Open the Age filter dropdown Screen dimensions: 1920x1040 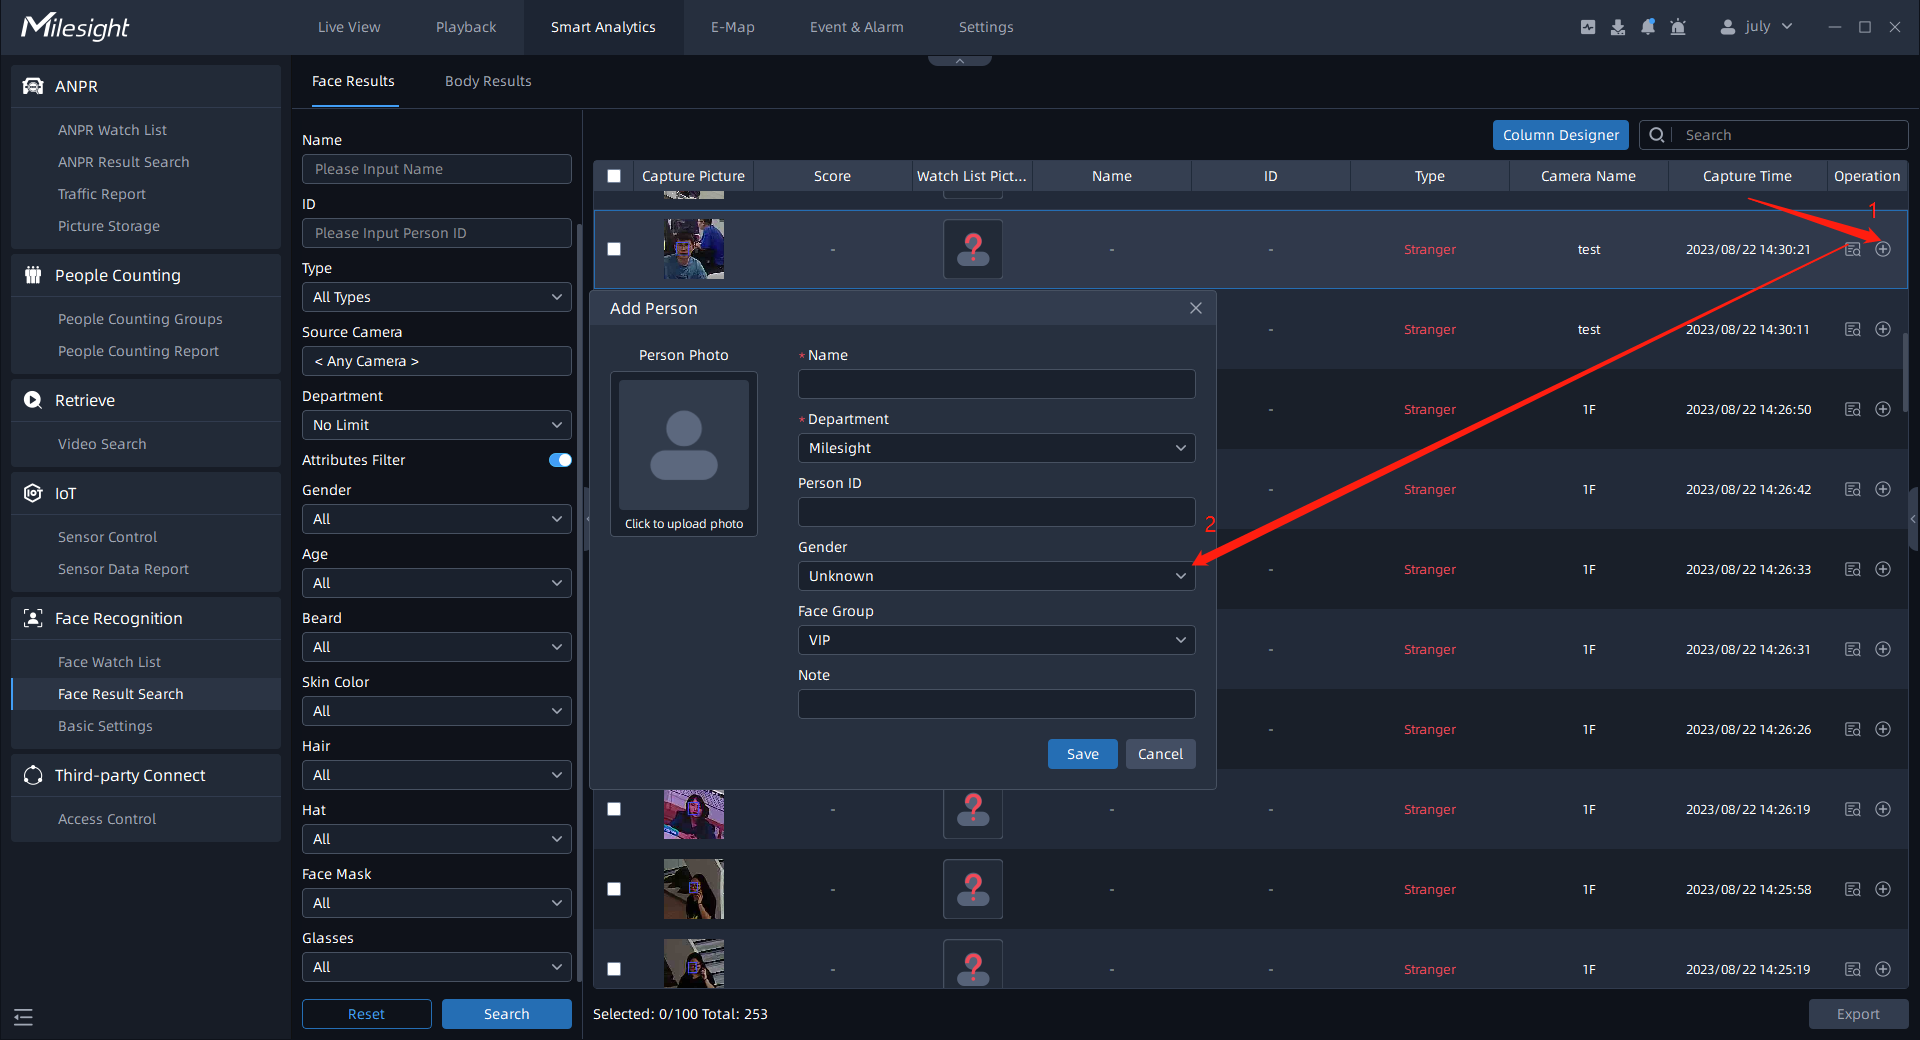tap(437, 583)
